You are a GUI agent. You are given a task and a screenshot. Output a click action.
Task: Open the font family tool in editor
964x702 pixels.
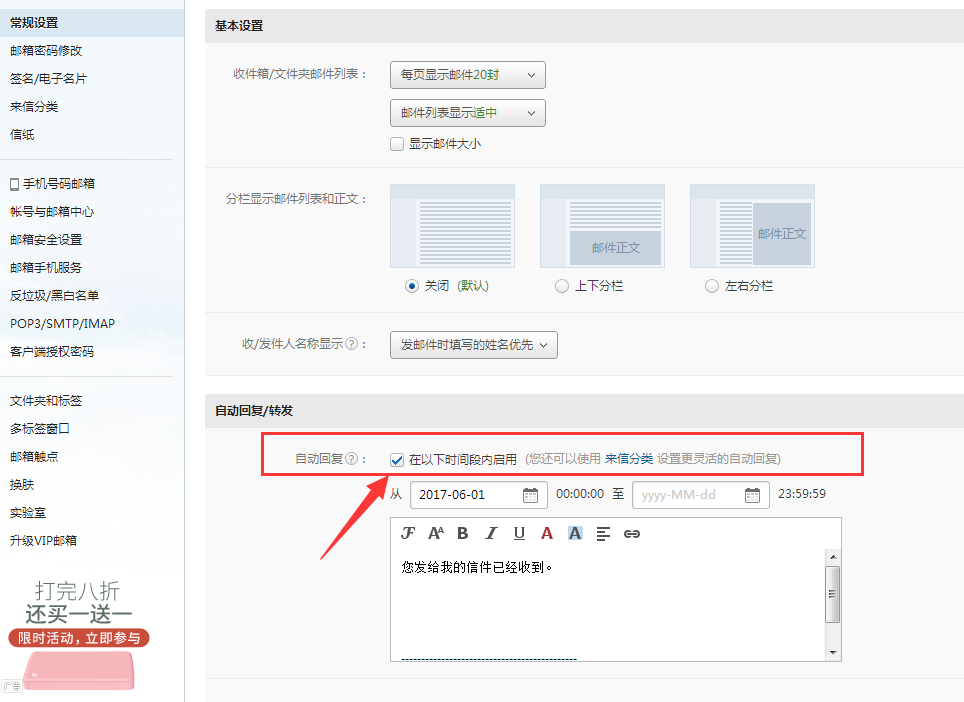click(408, 533)
